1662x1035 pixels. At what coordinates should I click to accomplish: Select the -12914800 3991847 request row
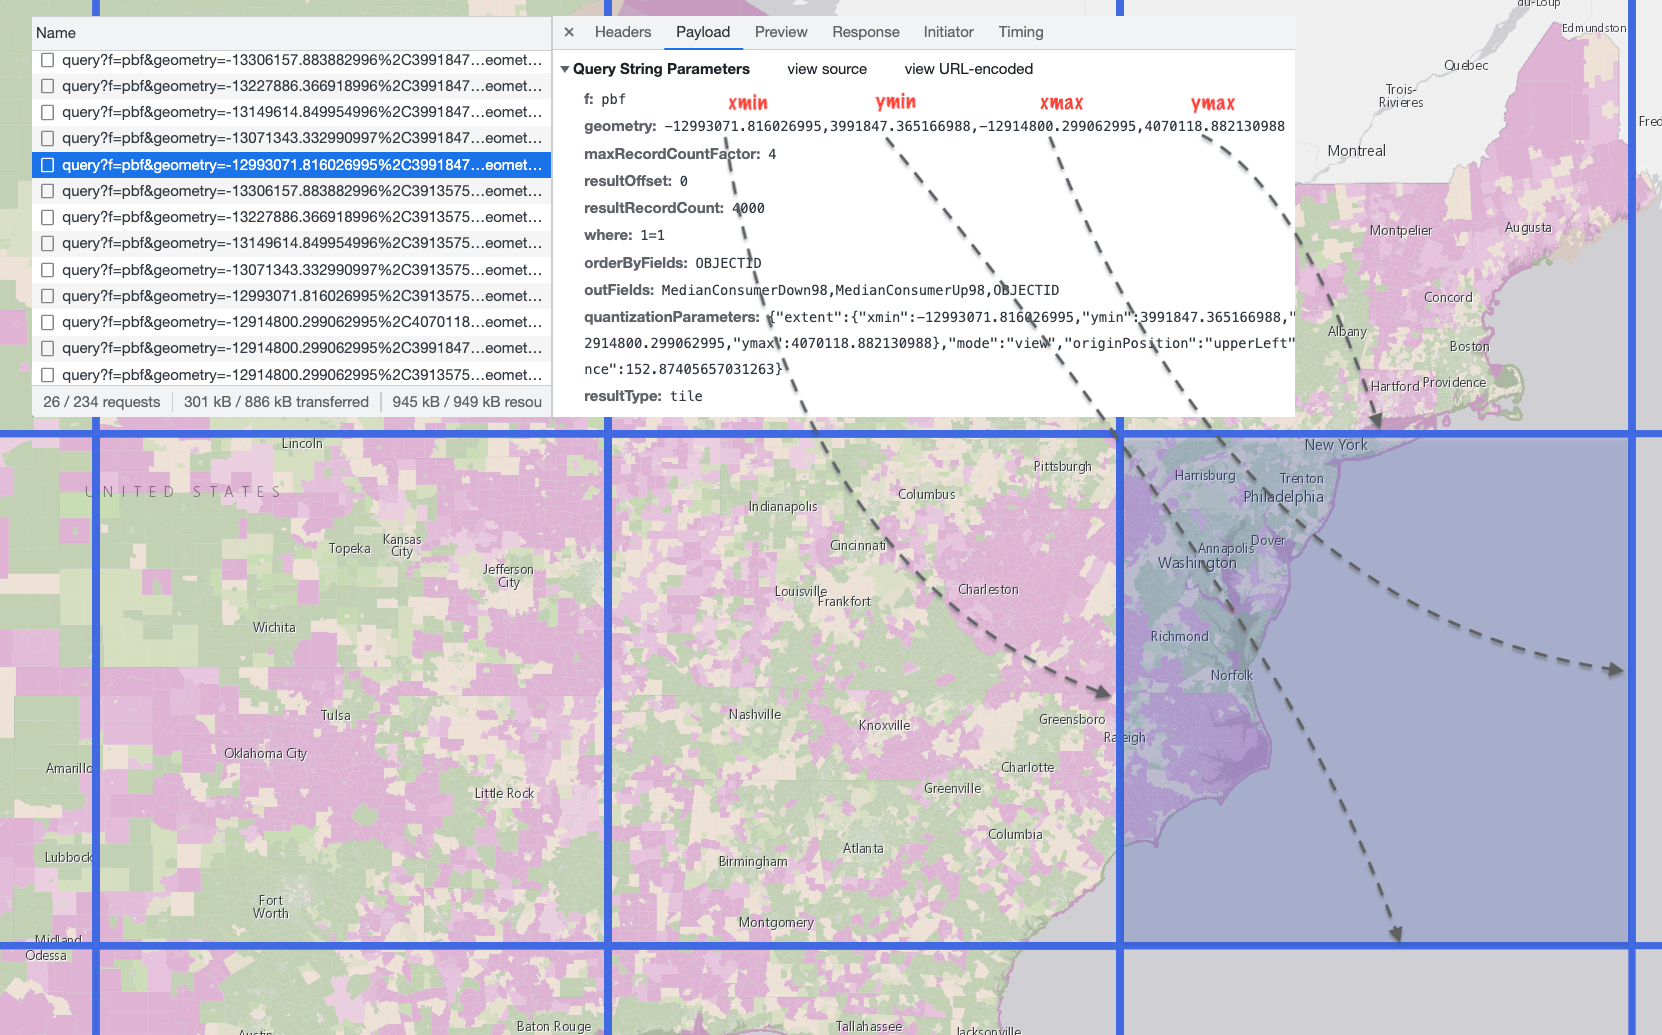click(x=291, y=348)
